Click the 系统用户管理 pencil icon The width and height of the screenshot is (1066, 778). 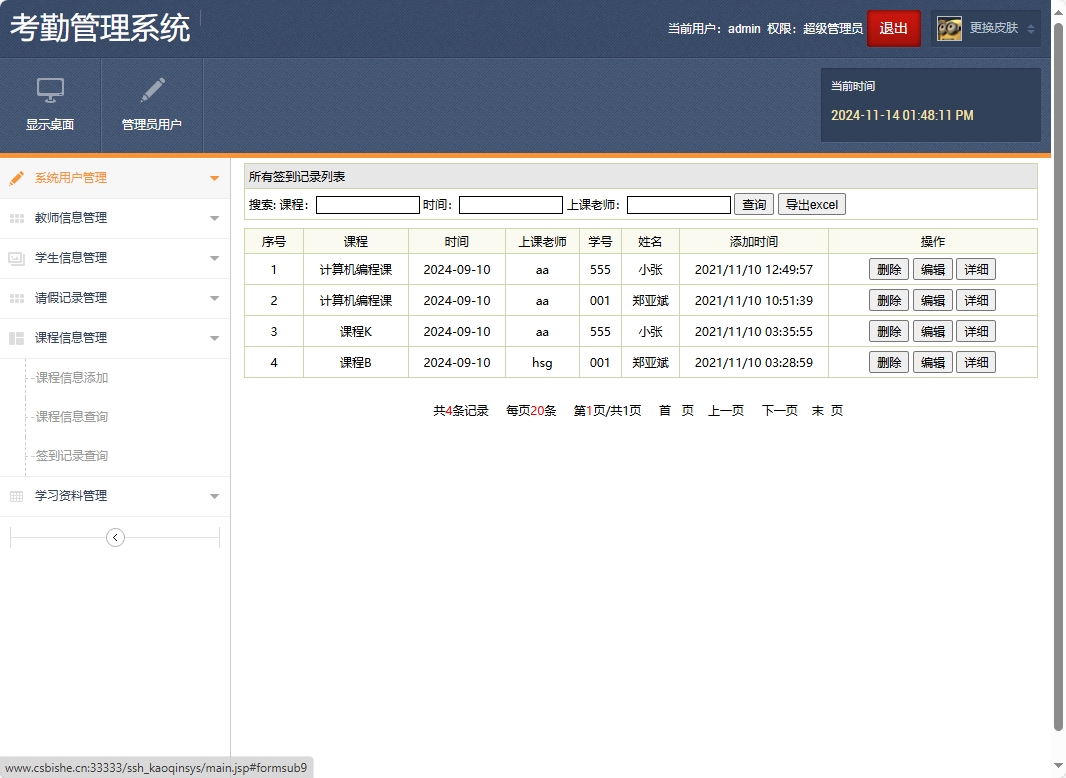click(16, 178)
